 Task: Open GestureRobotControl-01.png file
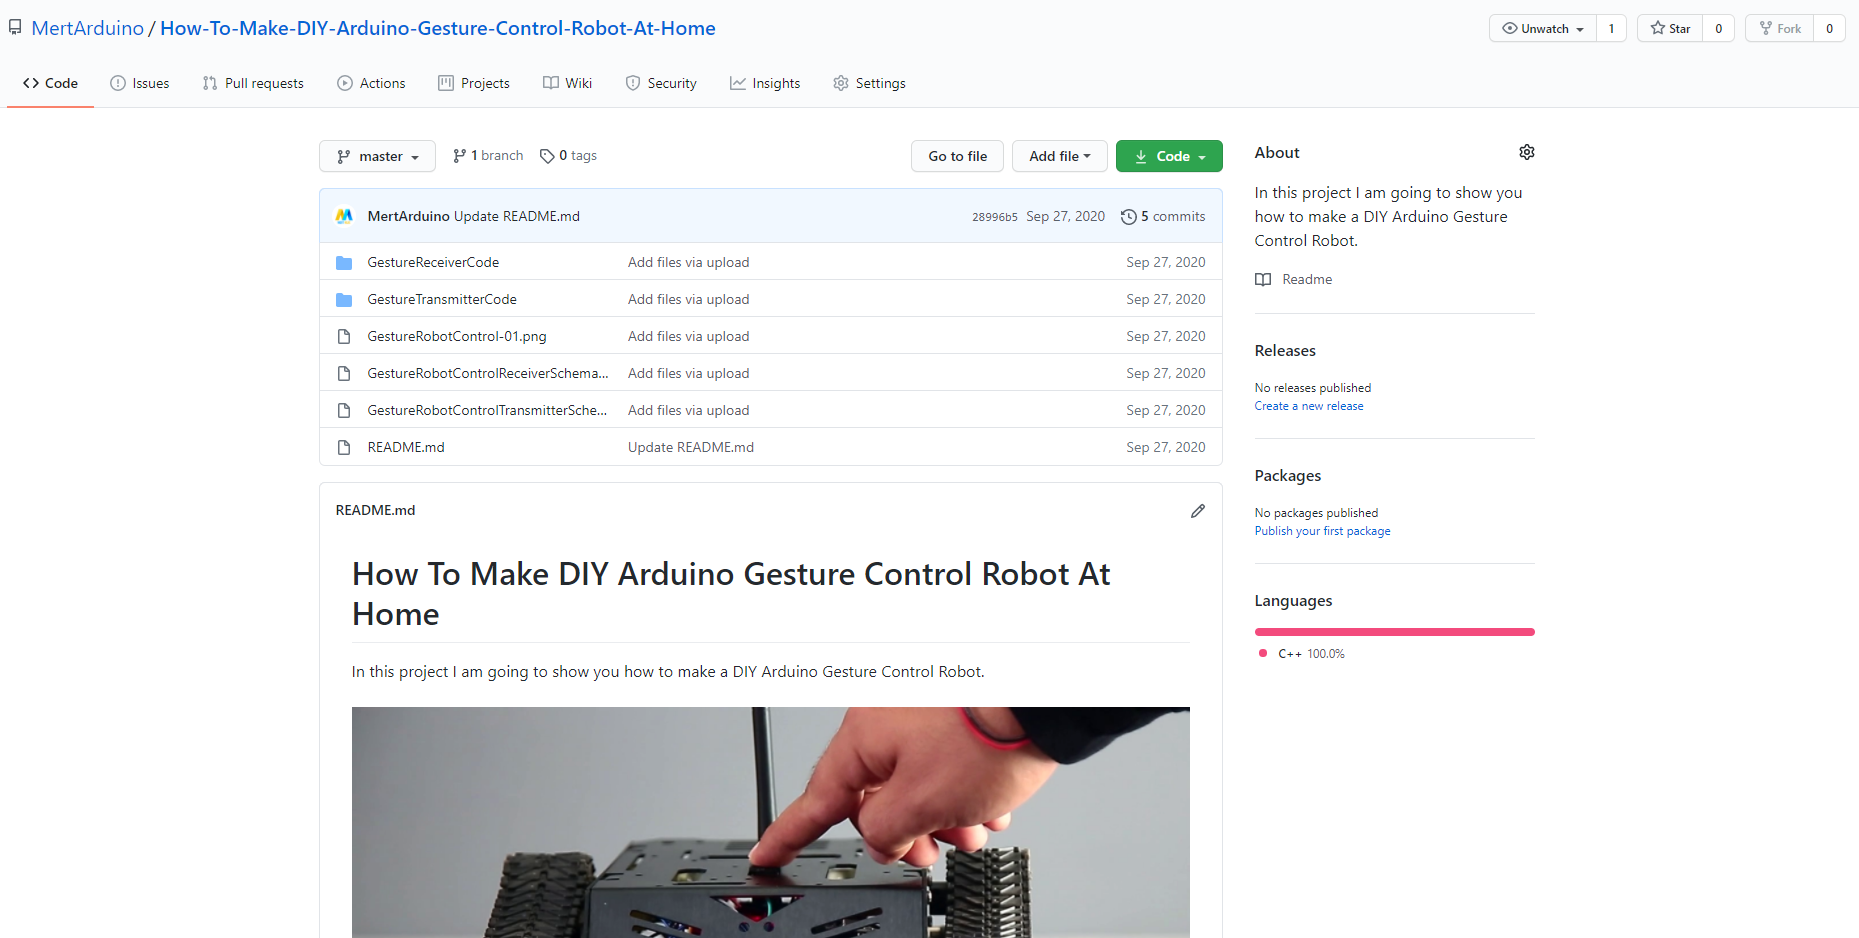457,336
